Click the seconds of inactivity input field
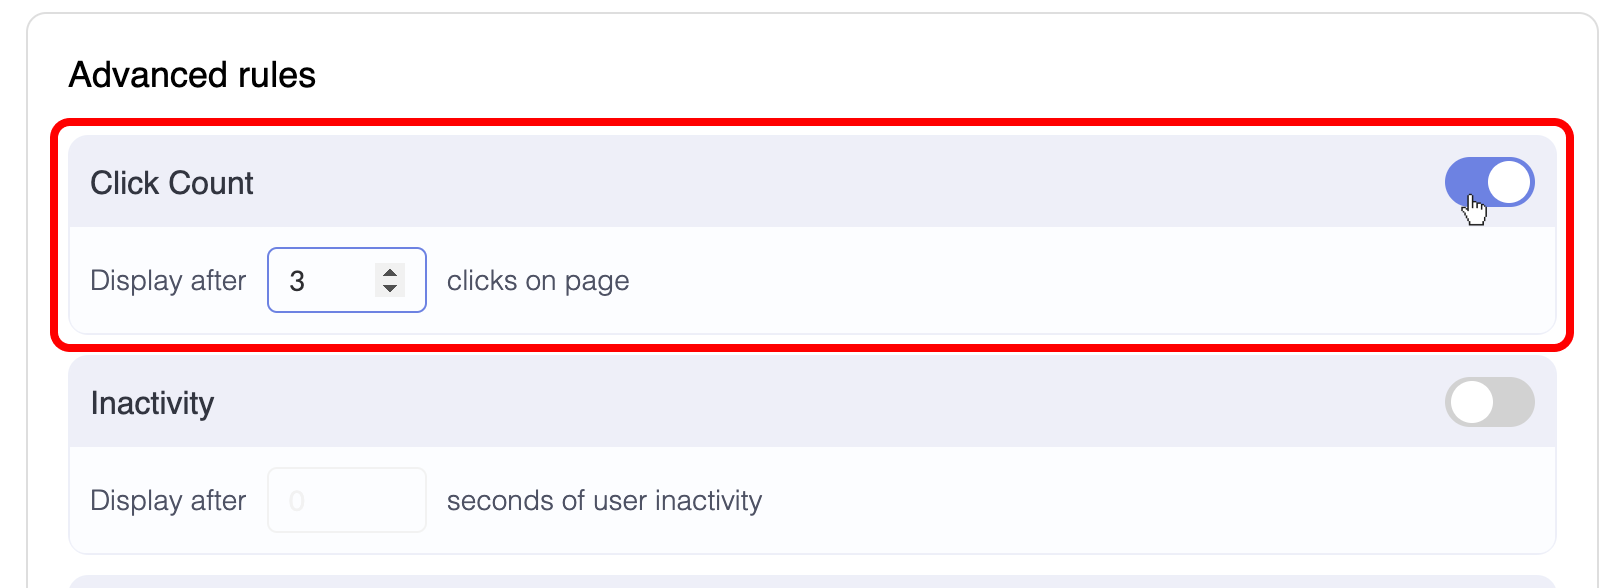1614x588 pixels. pos(346,500)
